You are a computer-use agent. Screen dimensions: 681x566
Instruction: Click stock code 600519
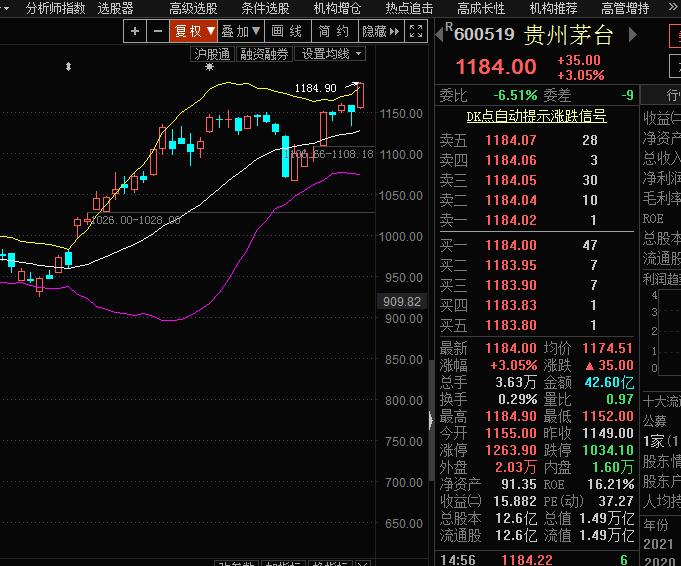click(484, 34)
